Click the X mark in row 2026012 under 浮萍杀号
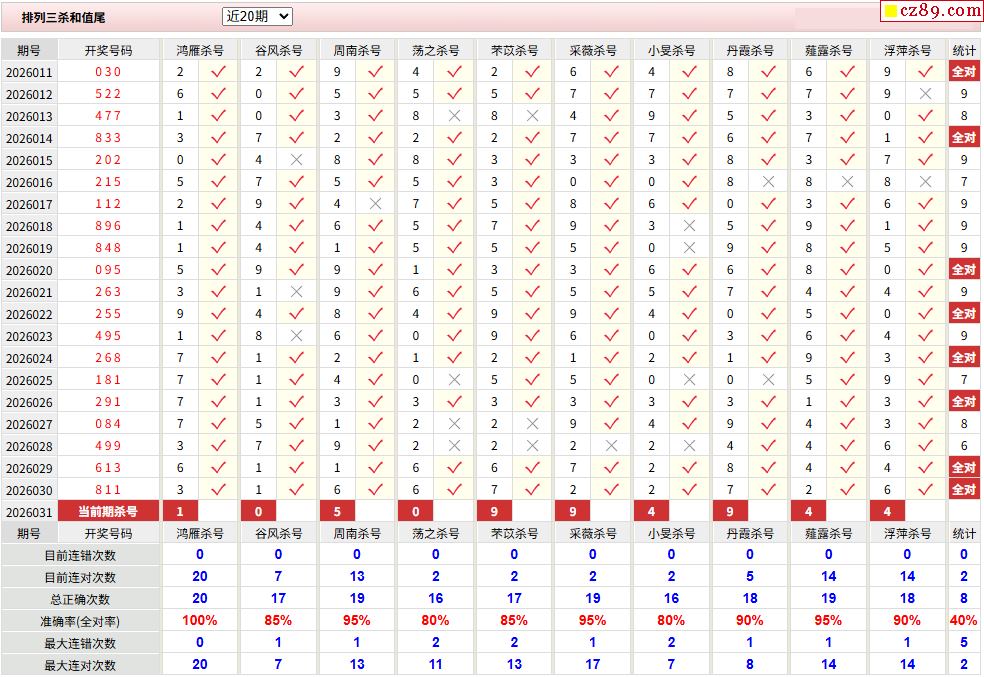Image resolution: width=984 pixels, height=677 pixels. coord(925,94)
